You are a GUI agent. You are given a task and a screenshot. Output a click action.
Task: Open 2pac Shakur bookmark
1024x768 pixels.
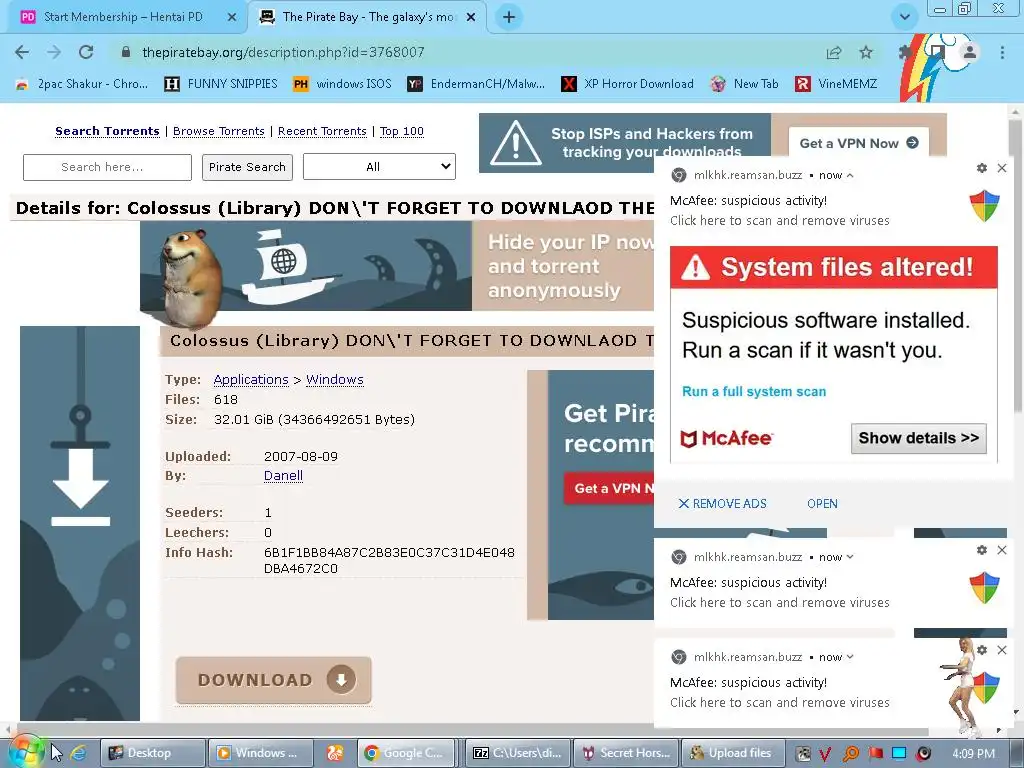(x=82, y=84)
